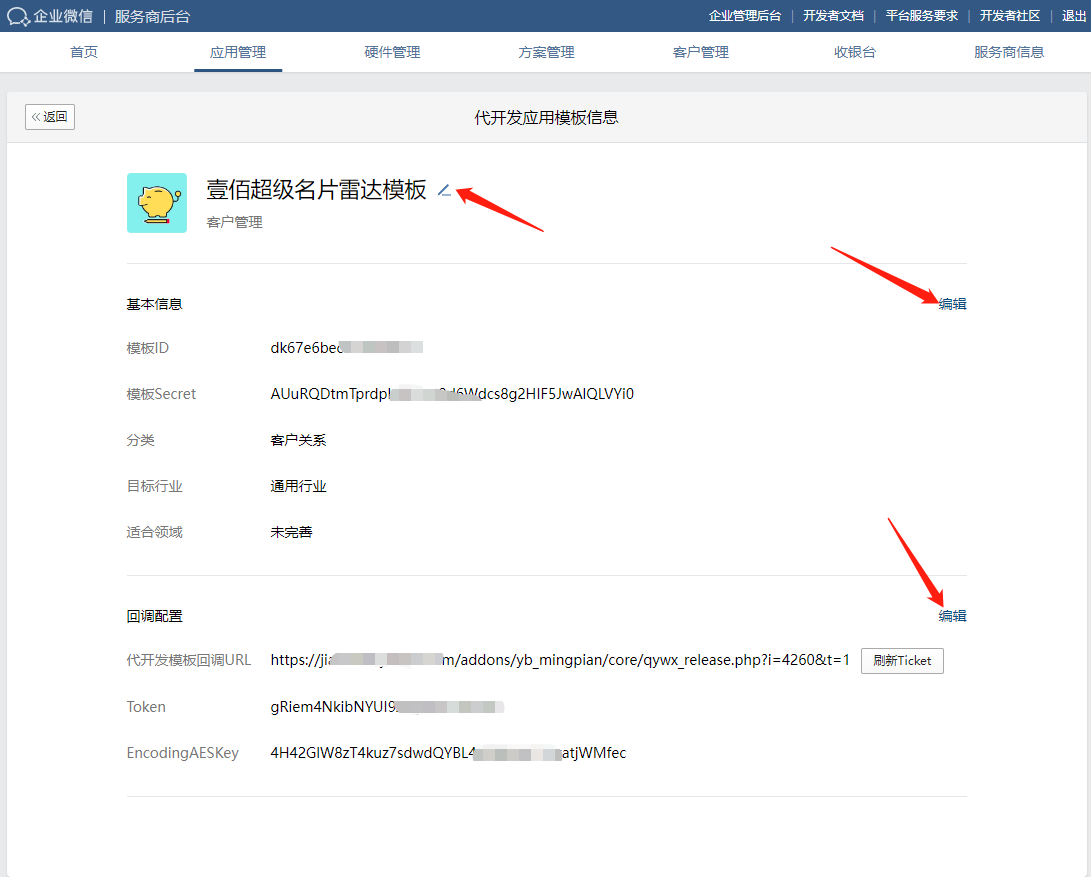The height and width of the screenshot is (877, 1091).
Task: Click the 服务商后台 header text
Action: click(152, 17)
